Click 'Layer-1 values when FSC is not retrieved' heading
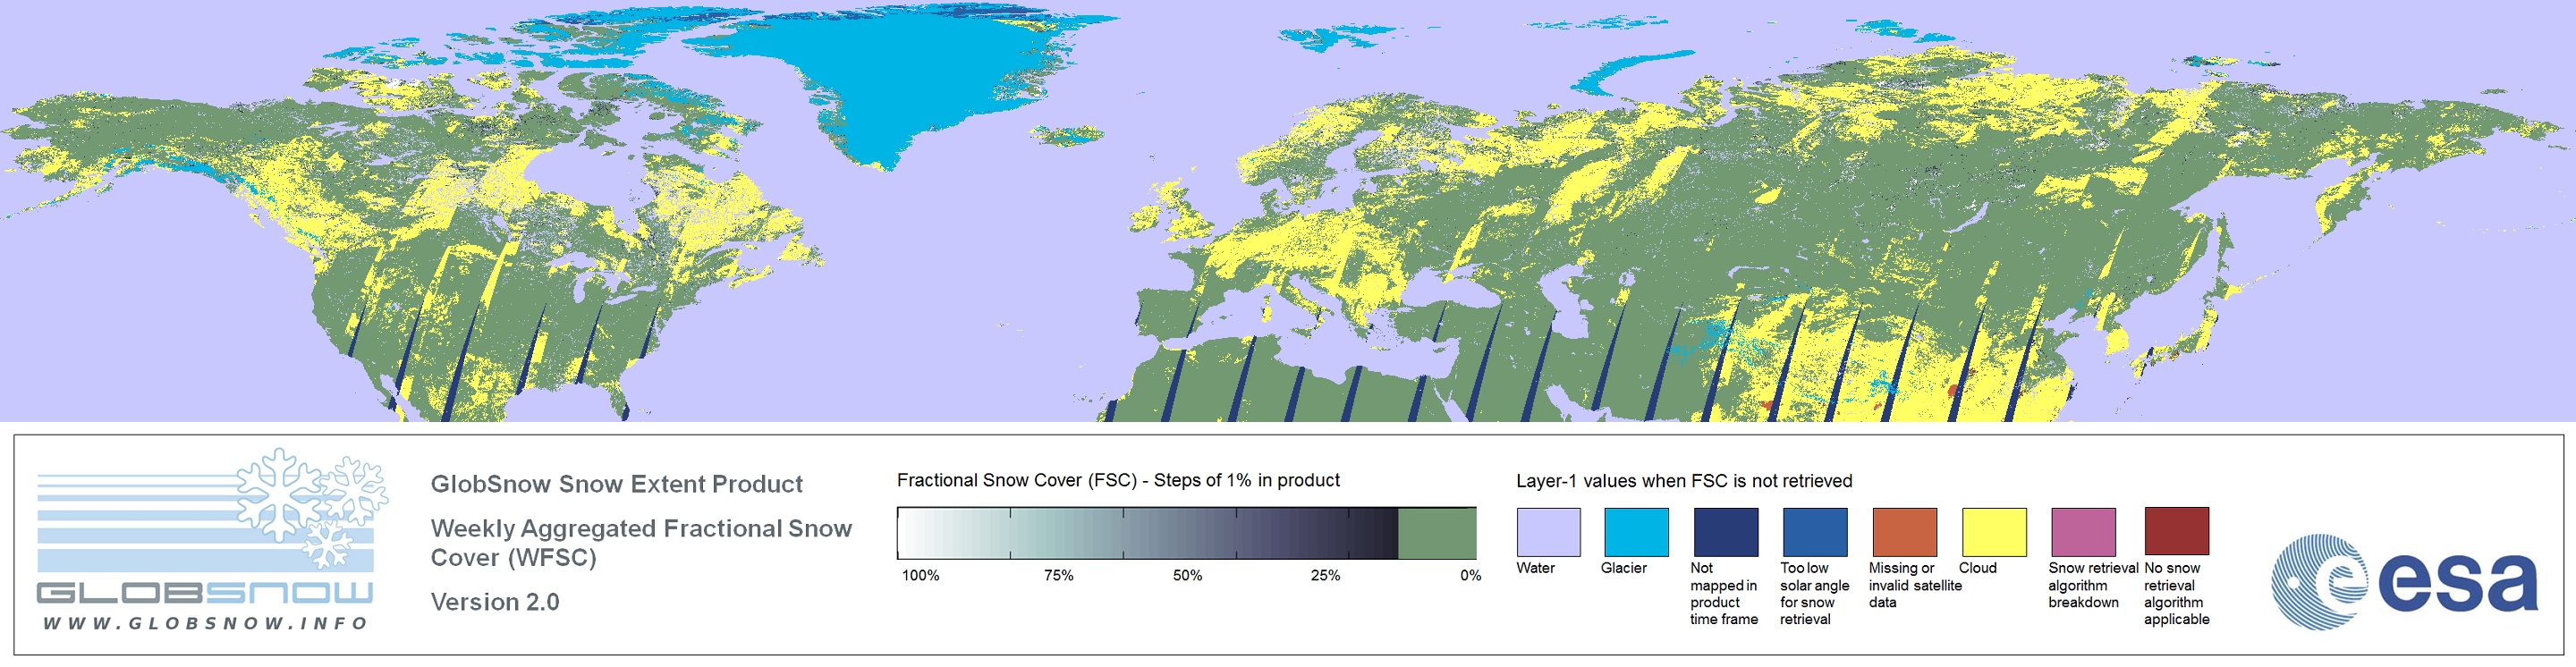This screenshot has width=2576, height=667. [1684, 481]
